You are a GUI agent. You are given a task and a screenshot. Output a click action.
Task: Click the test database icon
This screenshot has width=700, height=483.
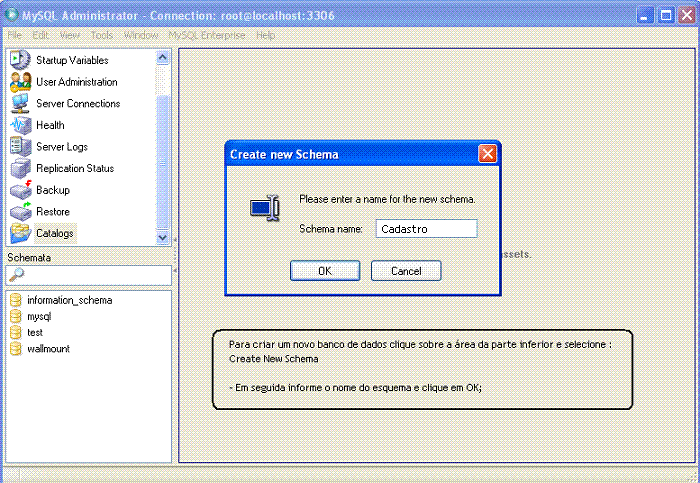tap(16, 332)
